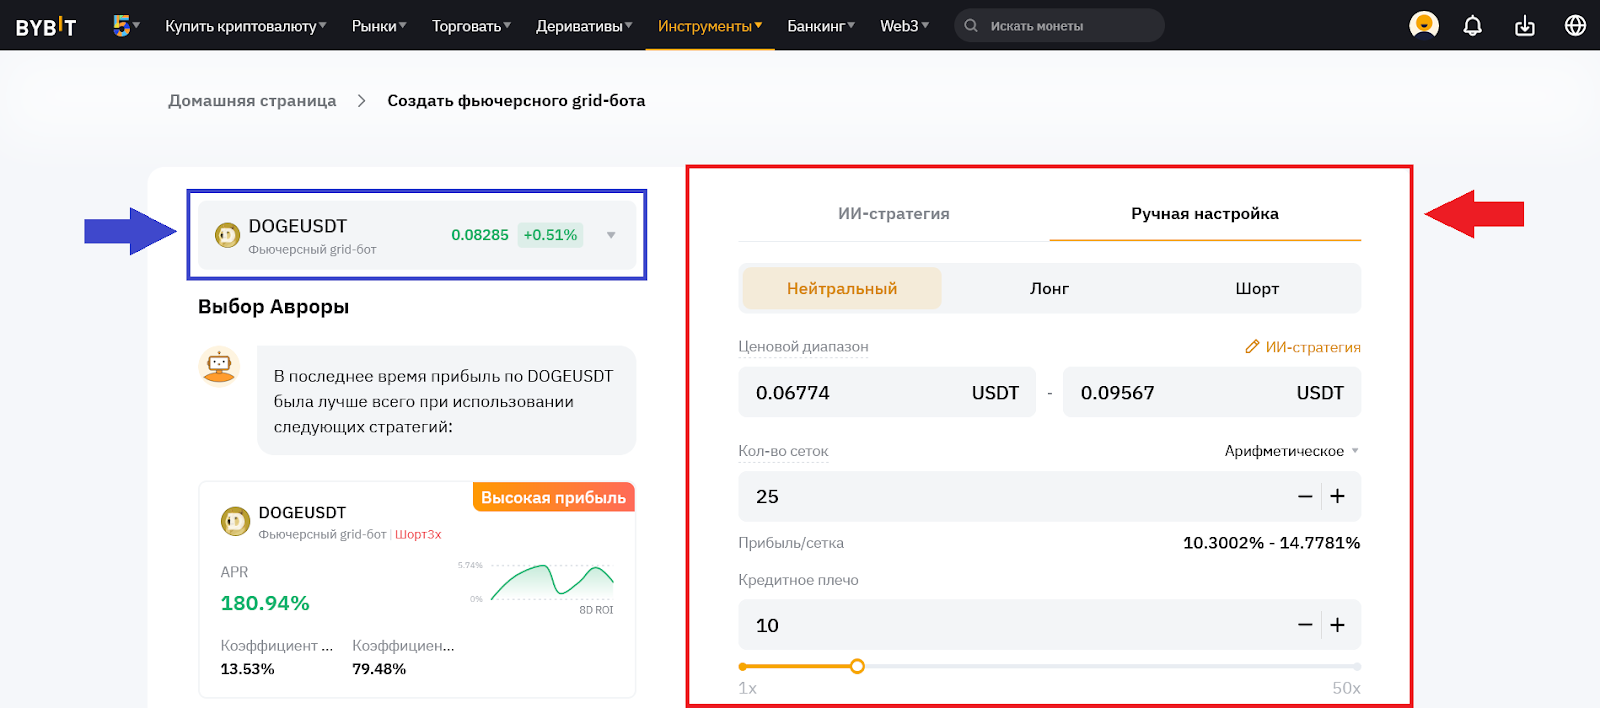Select the Шорт direction
This screenshot has height=708, width=1600.
coord(1257,288)
